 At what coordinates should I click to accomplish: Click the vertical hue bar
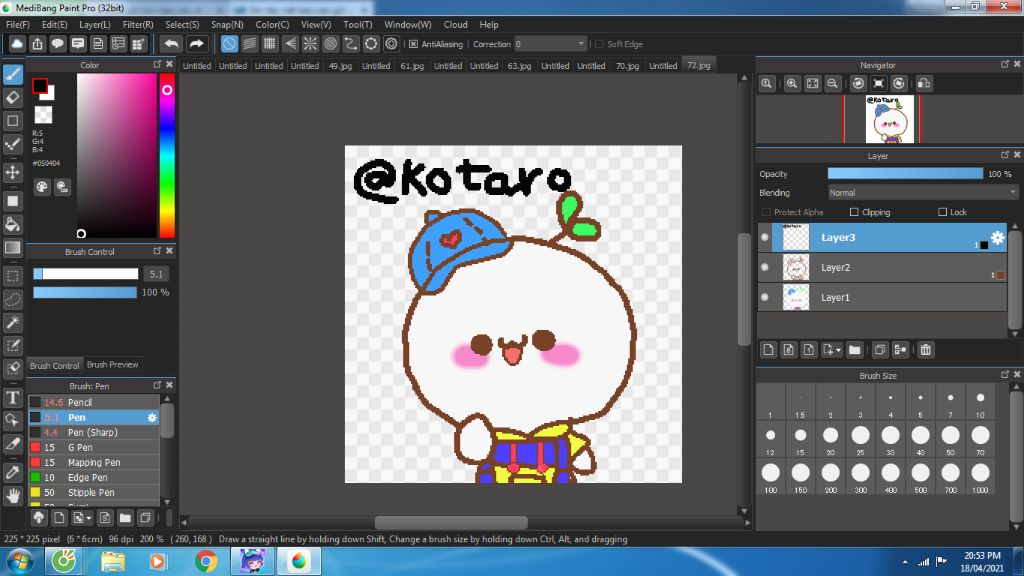click(167, 155)
